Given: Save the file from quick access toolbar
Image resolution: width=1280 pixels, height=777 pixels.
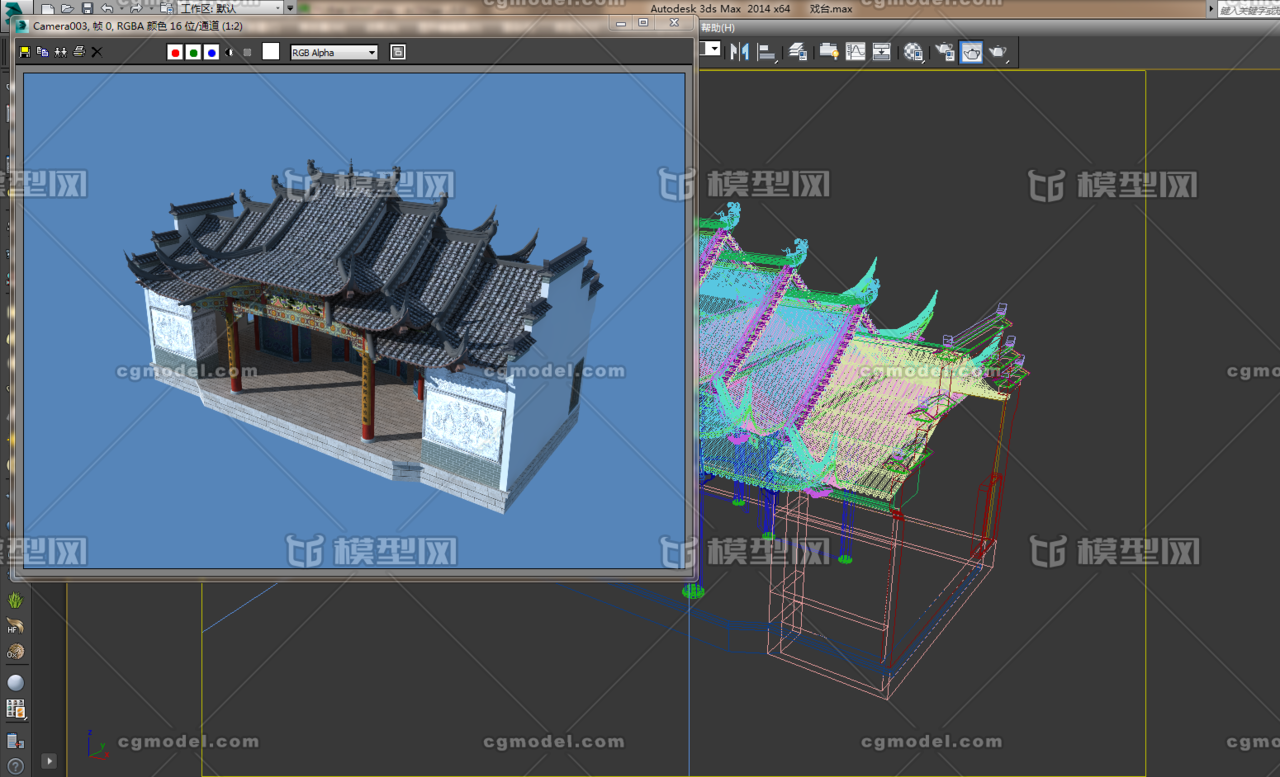Looking at the screenshot, I should (x=87, y=9).
